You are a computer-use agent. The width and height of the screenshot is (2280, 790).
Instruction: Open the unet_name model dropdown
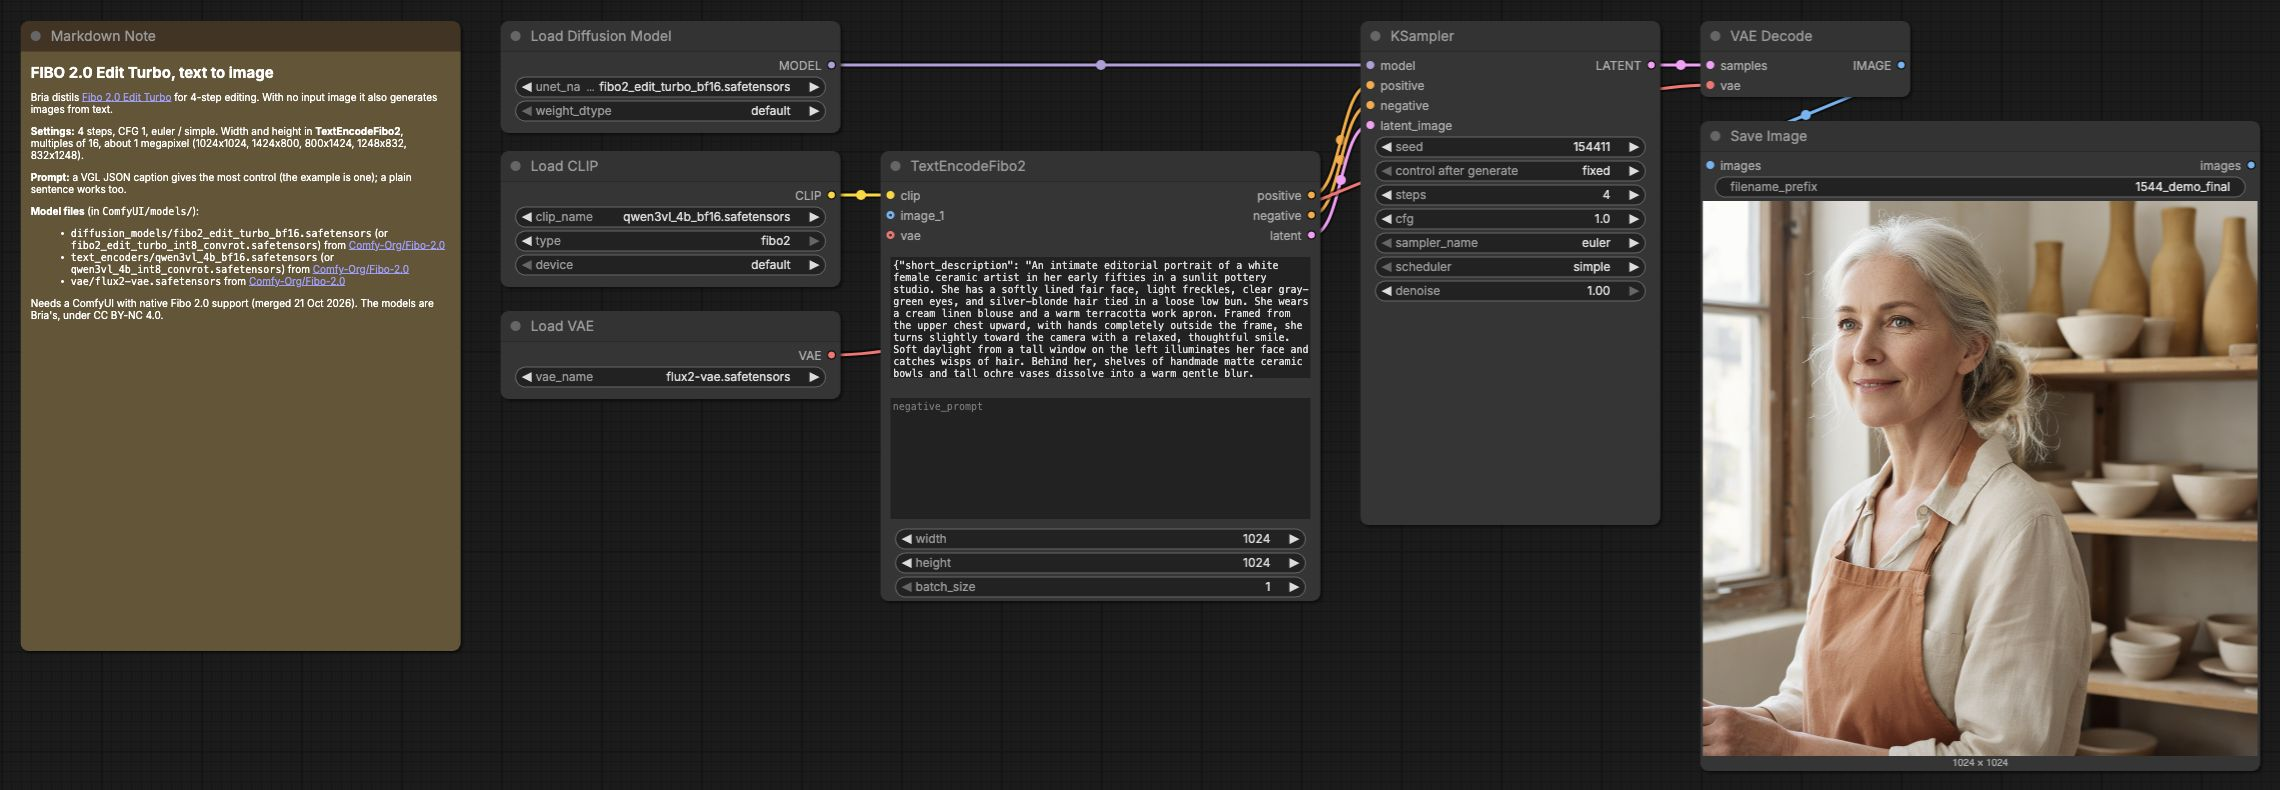[670, 87]
